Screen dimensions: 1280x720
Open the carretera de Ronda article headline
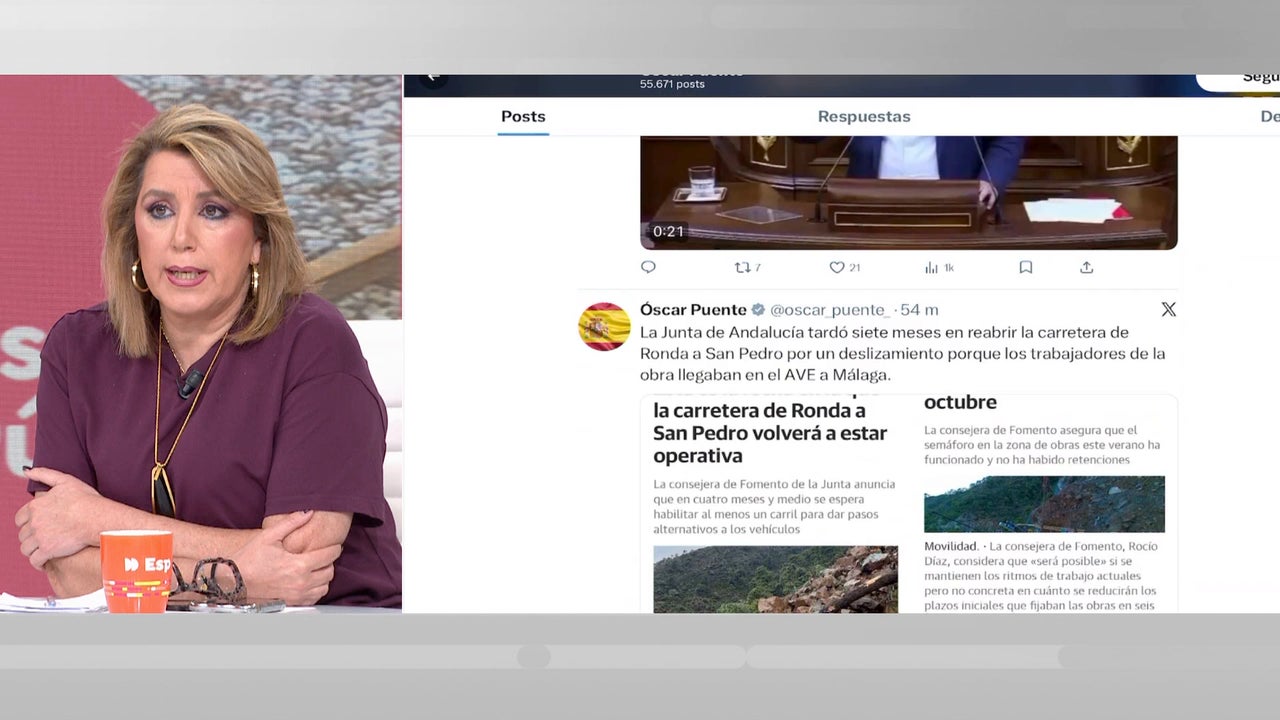pos(770,432)
